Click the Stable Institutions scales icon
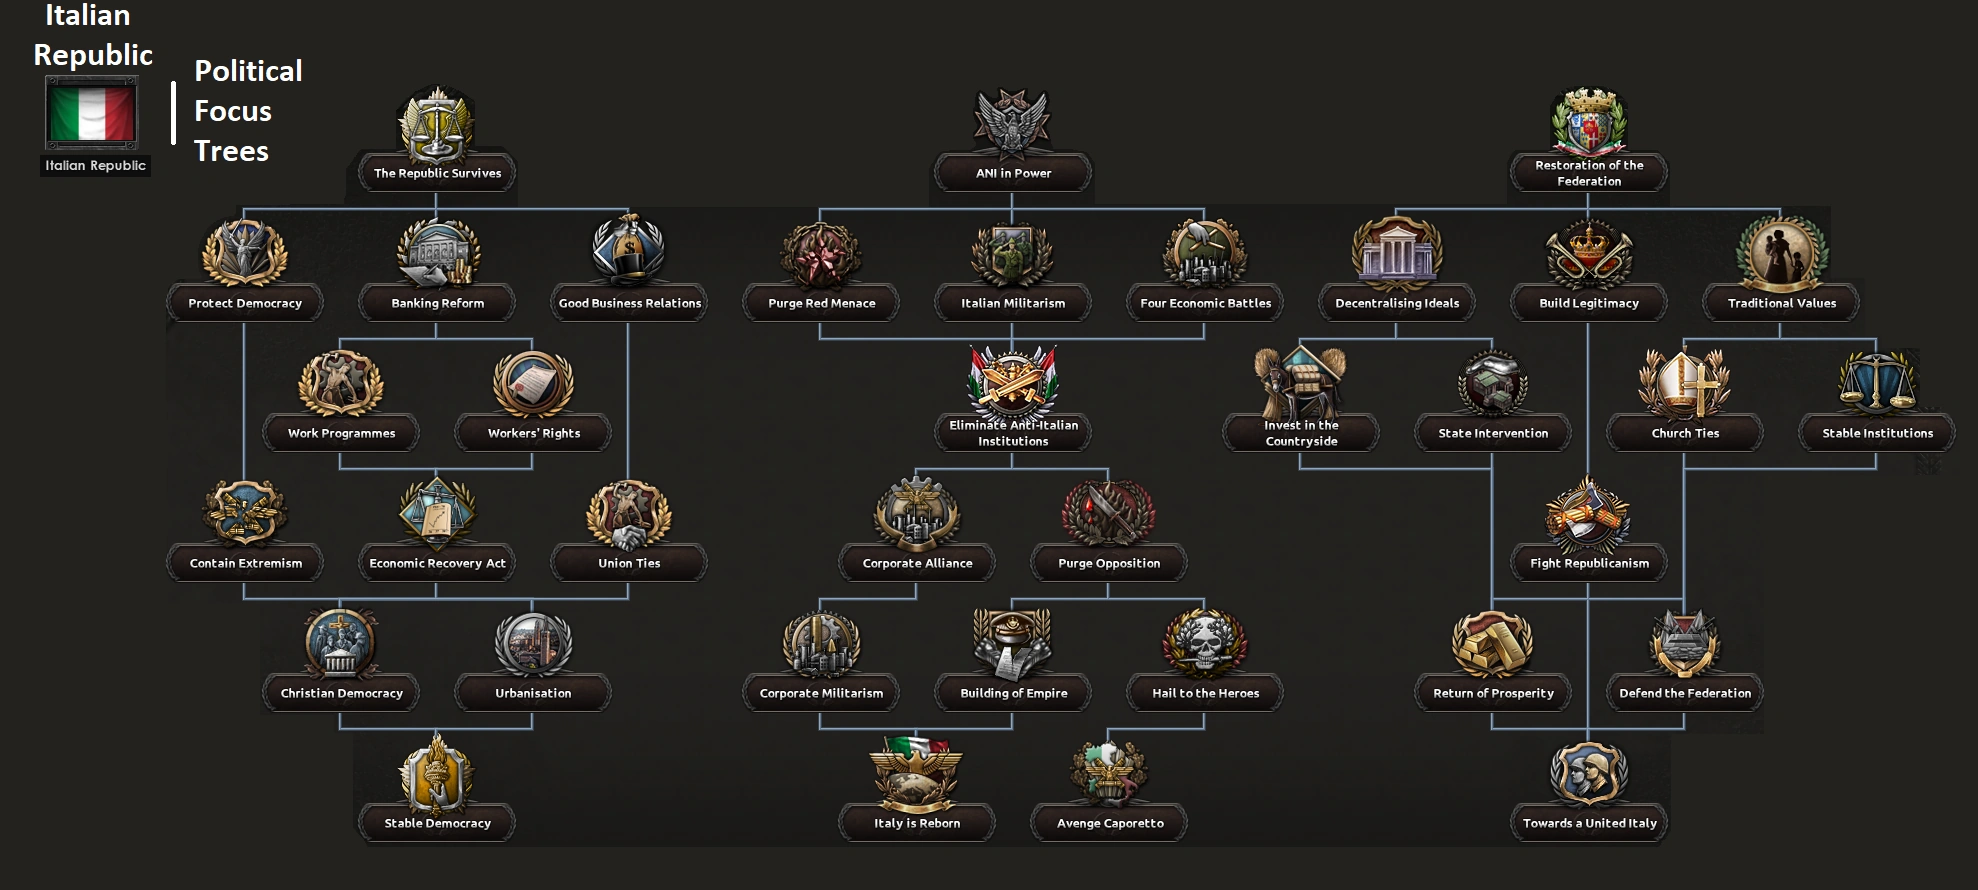The width and height of the screenshot is (1978, 890). point(1877,382)
